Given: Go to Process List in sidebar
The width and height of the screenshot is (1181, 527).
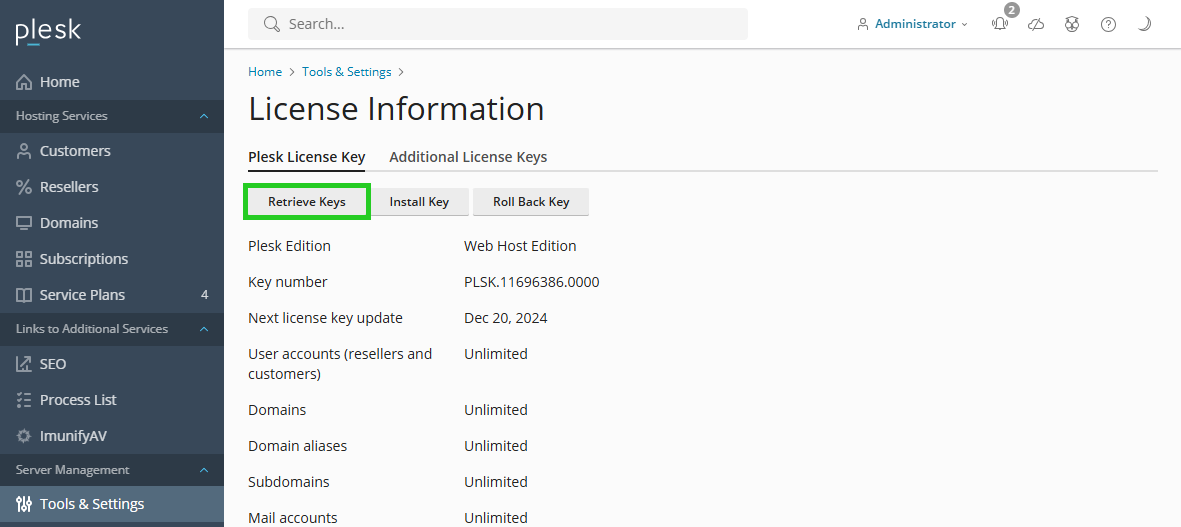Looking at the screenshot, I should click(x=78, y=400).
